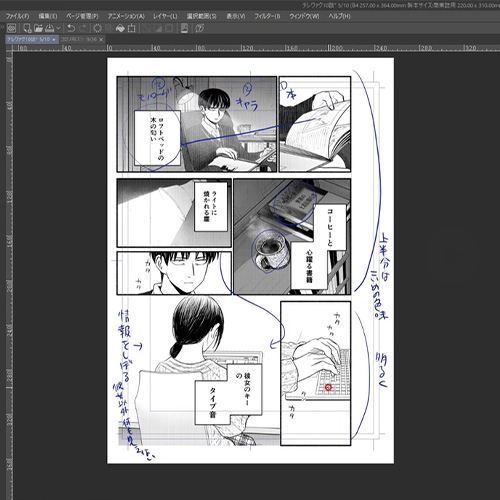Click the Clear (delete) burst icon
The width and height of the screenshot is (500, 500).
tap(97, 28)
